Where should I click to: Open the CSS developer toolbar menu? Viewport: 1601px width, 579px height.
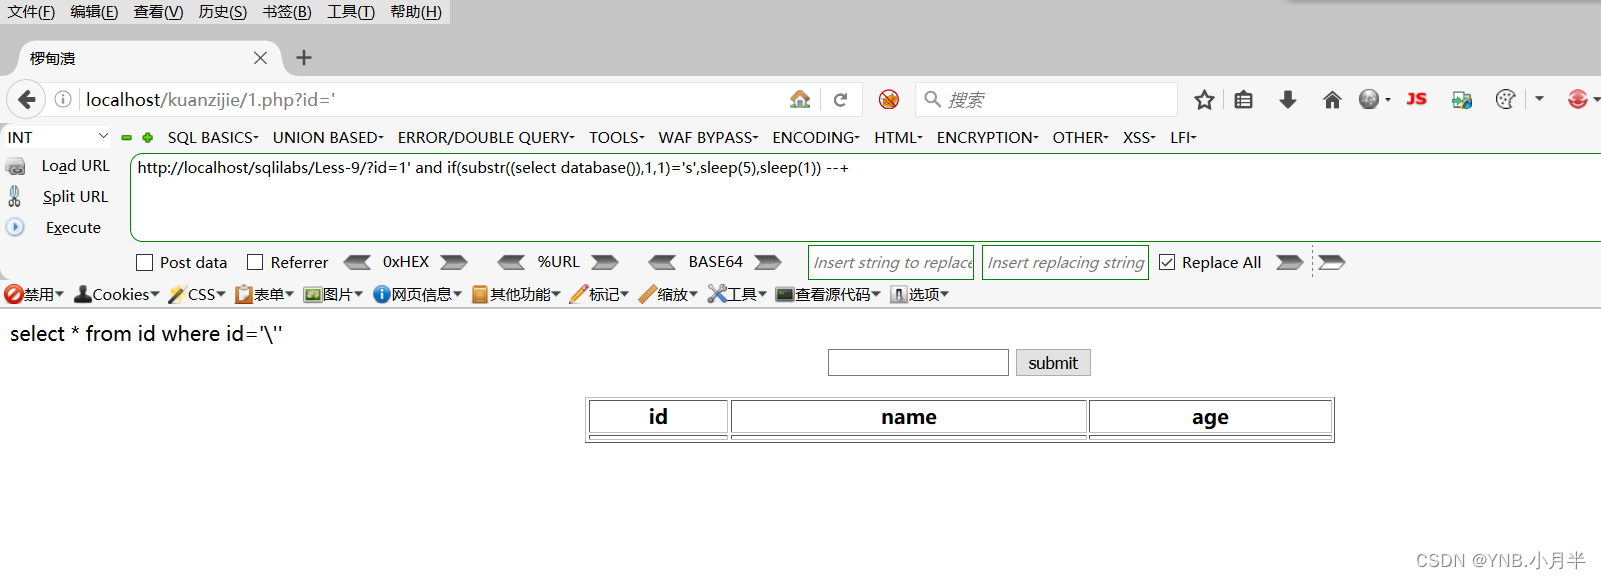pos(197,294)
